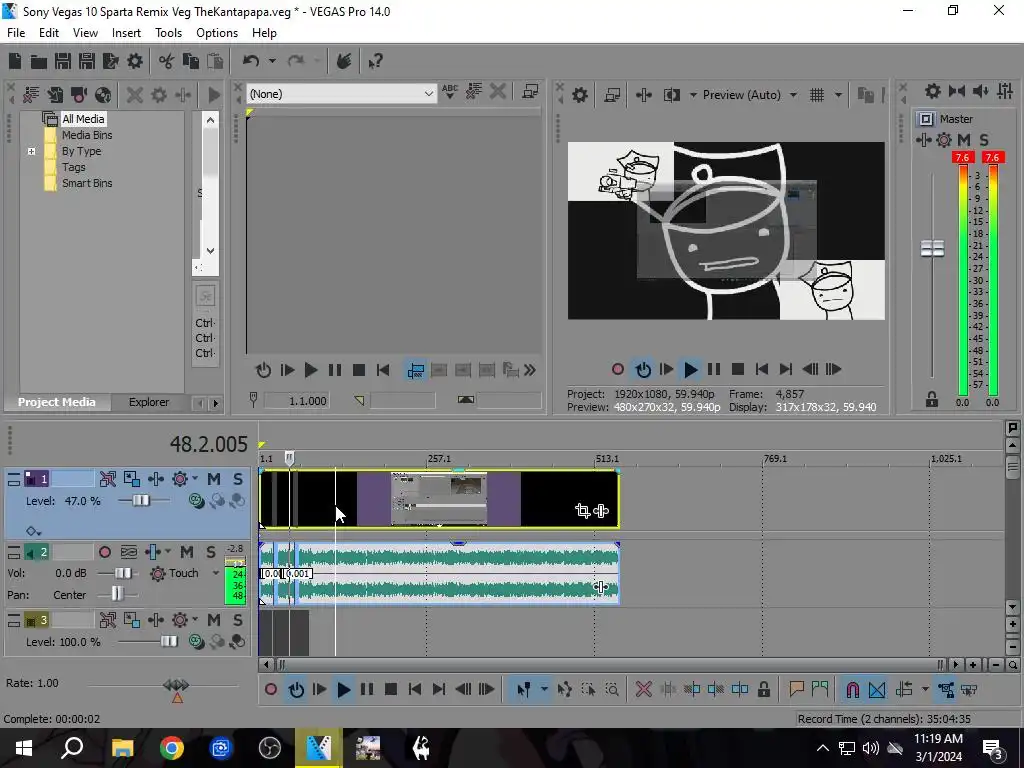This screenshot has width=1024, height=768.
Task: Solo video track 1
Action: (238, 479)
